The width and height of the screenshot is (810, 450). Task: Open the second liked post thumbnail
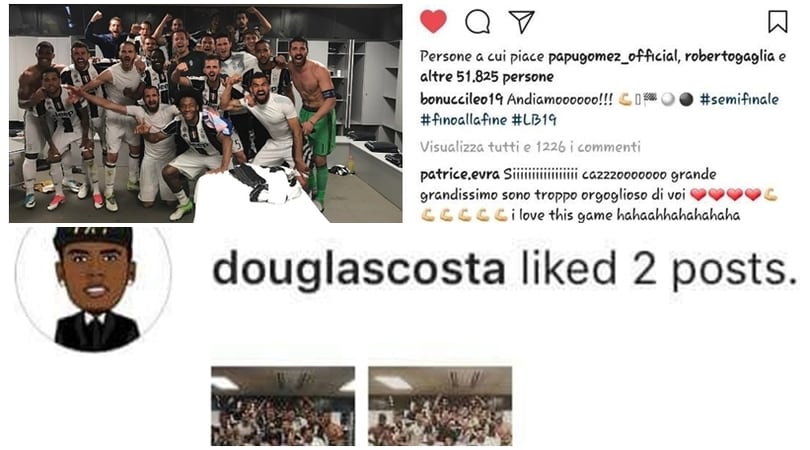440,406
